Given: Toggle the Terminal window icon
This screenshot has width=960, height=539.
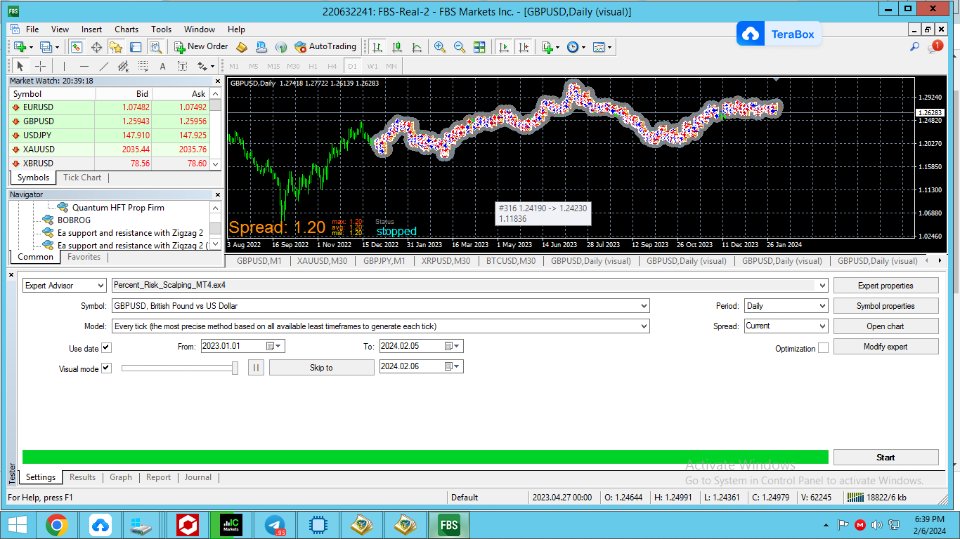Looking at the screenshot, I should pyautogui.click(x=135, y=47).
